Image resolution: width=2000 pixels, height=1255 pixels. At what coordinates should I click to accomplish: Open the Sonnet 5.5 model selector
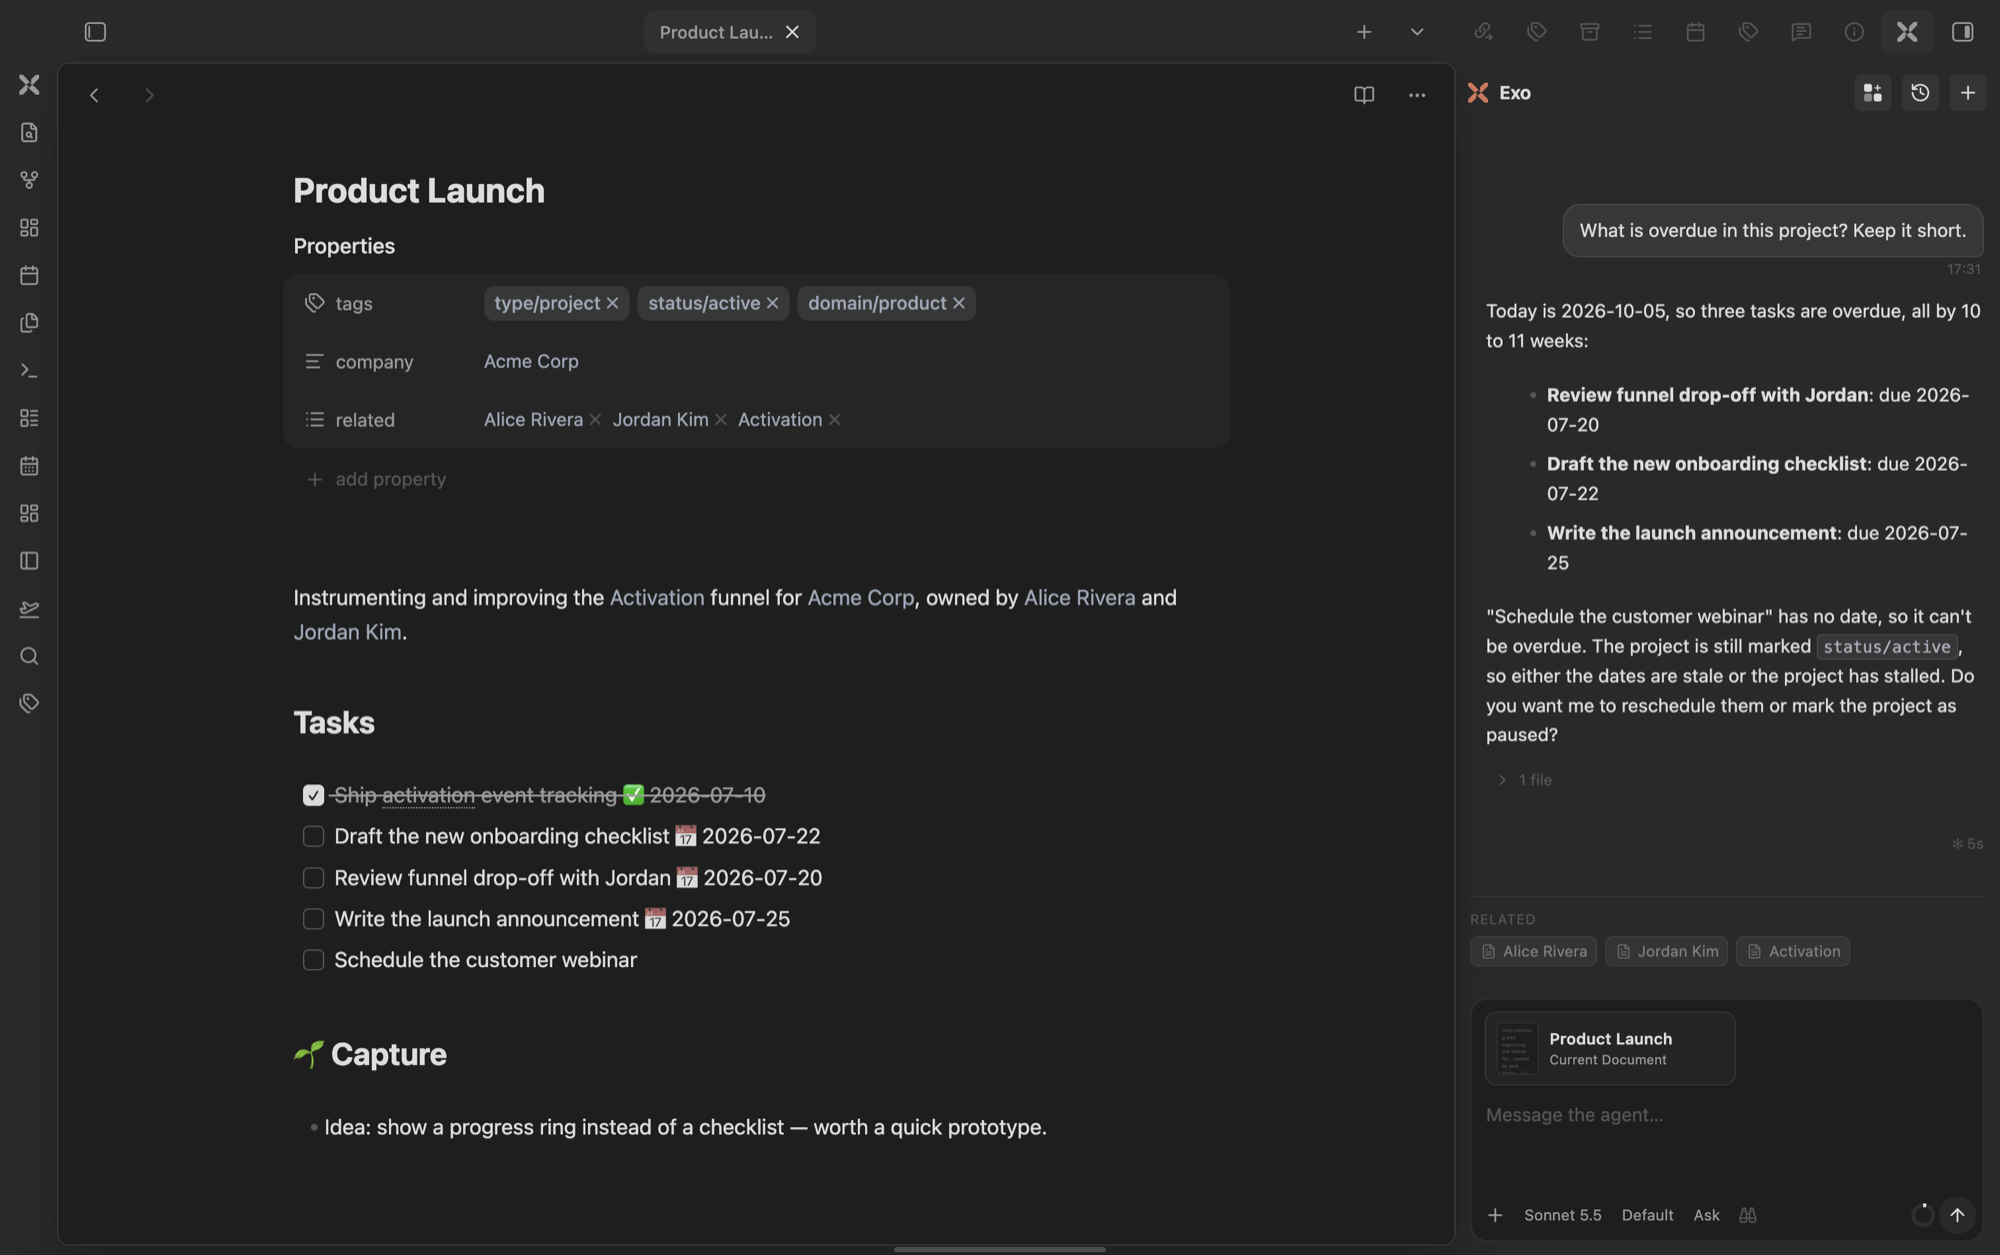click(x=1562, y=1215)
